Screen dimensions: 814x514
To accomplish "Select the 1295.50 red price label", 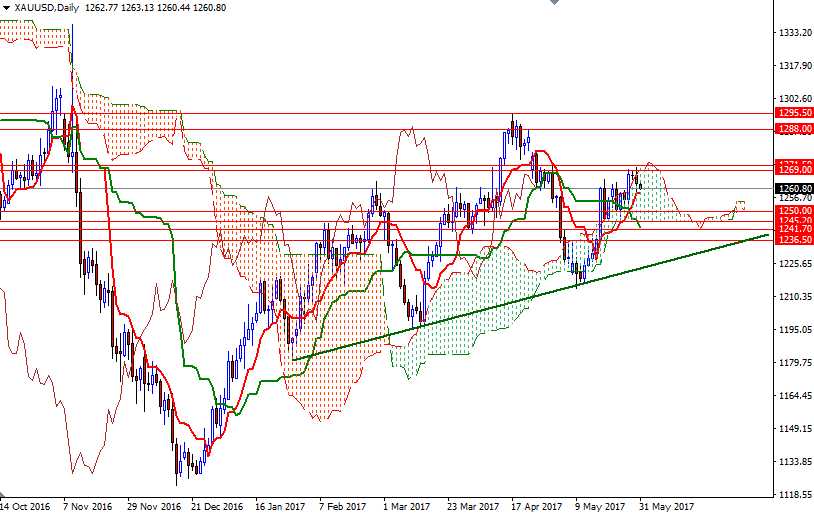I will (793, 114).
